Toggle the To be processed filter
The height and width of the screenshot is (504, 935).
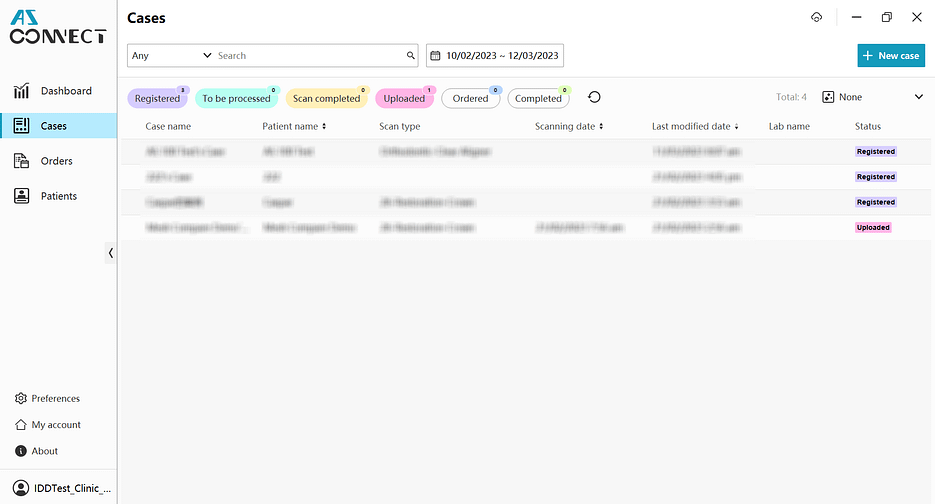pos(236,99)
